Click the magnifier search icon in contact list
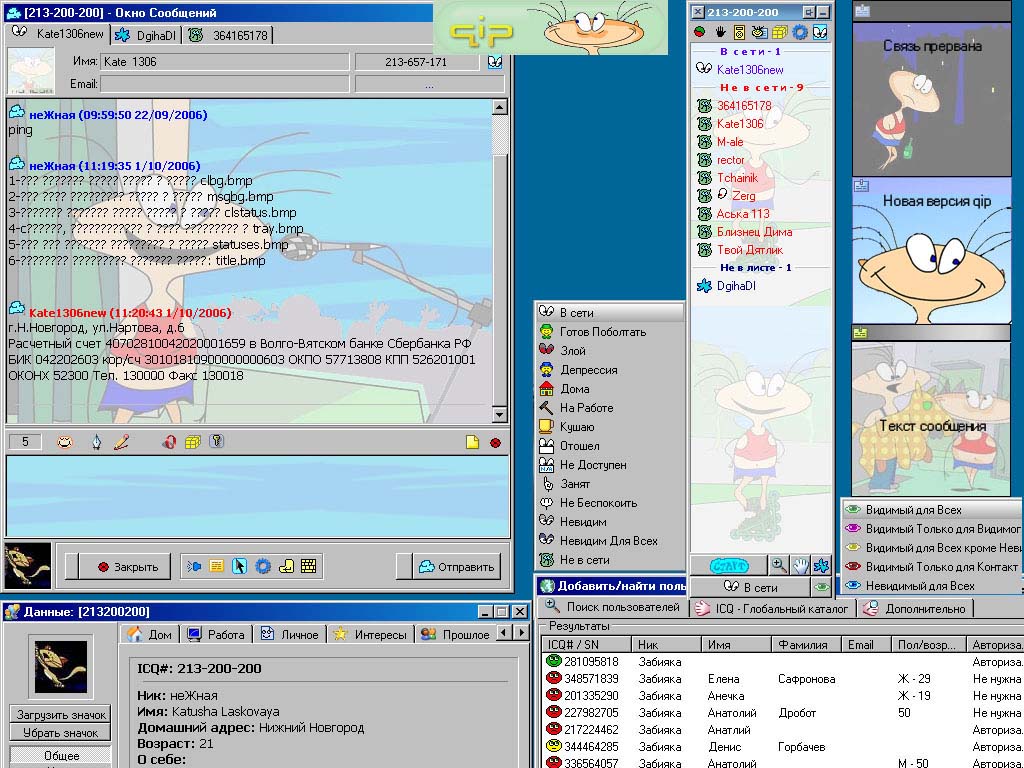The height and width of the screenshot is (768, 1024). pyautogui.click(x=778, y=566)
